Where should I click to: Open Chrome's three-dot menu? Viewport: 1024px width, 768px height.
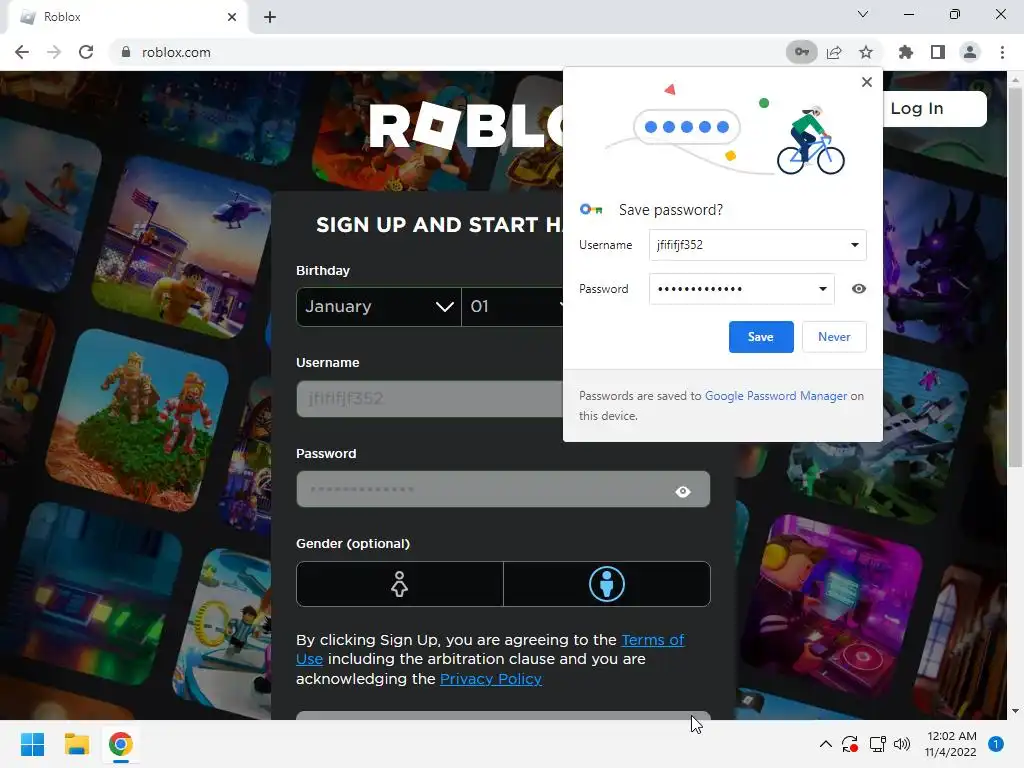point(1002,52)
